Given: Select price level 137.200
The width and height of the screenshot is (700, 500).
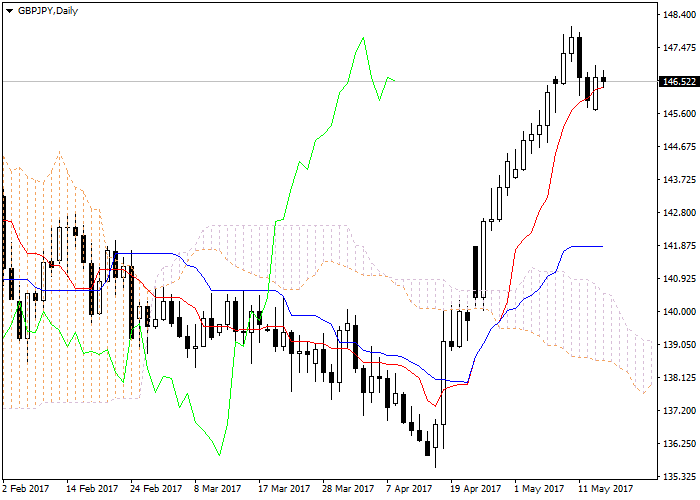Looking at the screenshot, I should [679, 411].
